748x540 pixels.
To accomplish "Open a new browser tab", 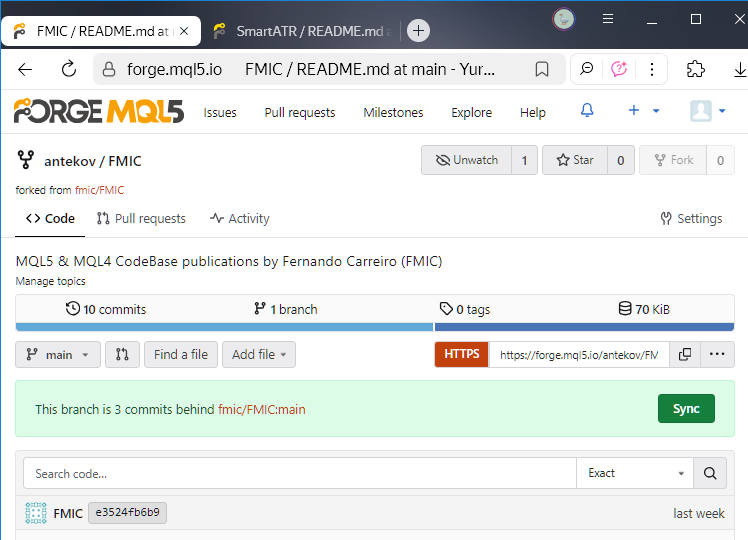I will [x=418, y=31].
